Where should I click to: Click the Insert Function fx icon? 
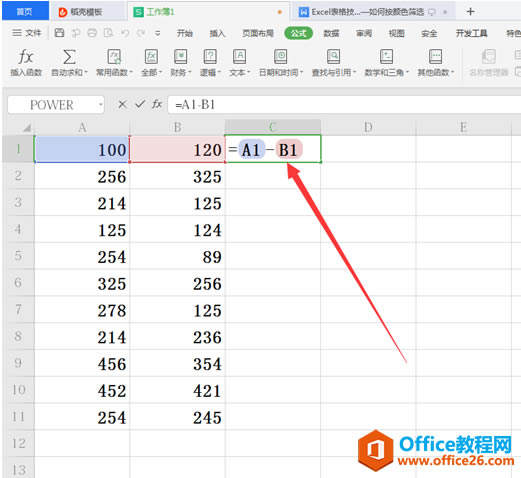[26, 57]
